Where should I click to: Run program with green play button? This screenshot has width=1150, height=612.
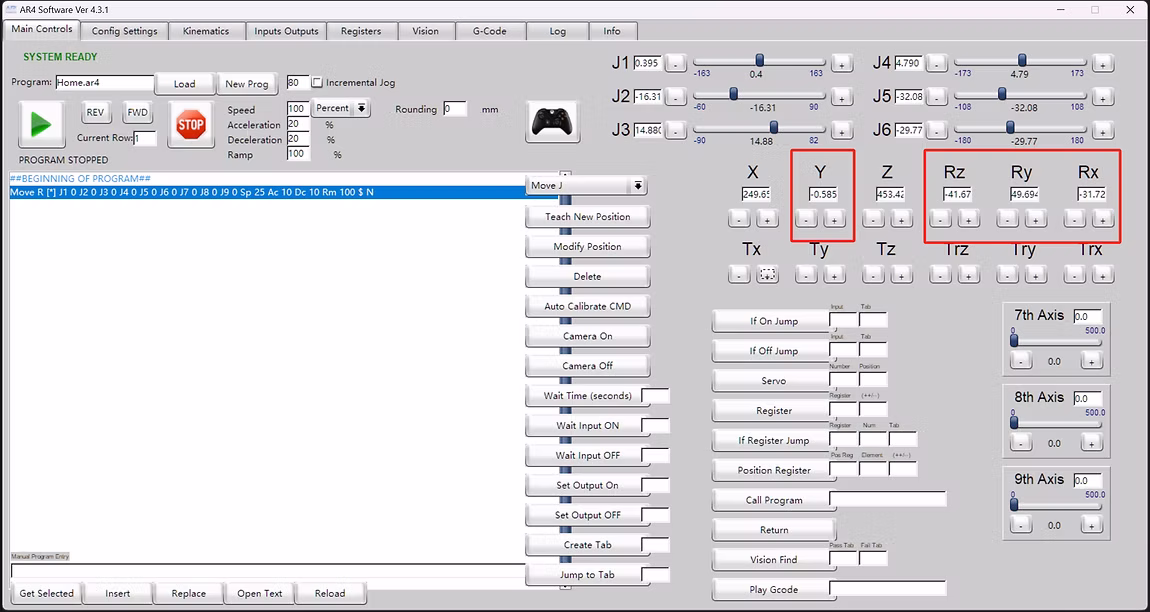pyautogui.click(x=41, y=125)
